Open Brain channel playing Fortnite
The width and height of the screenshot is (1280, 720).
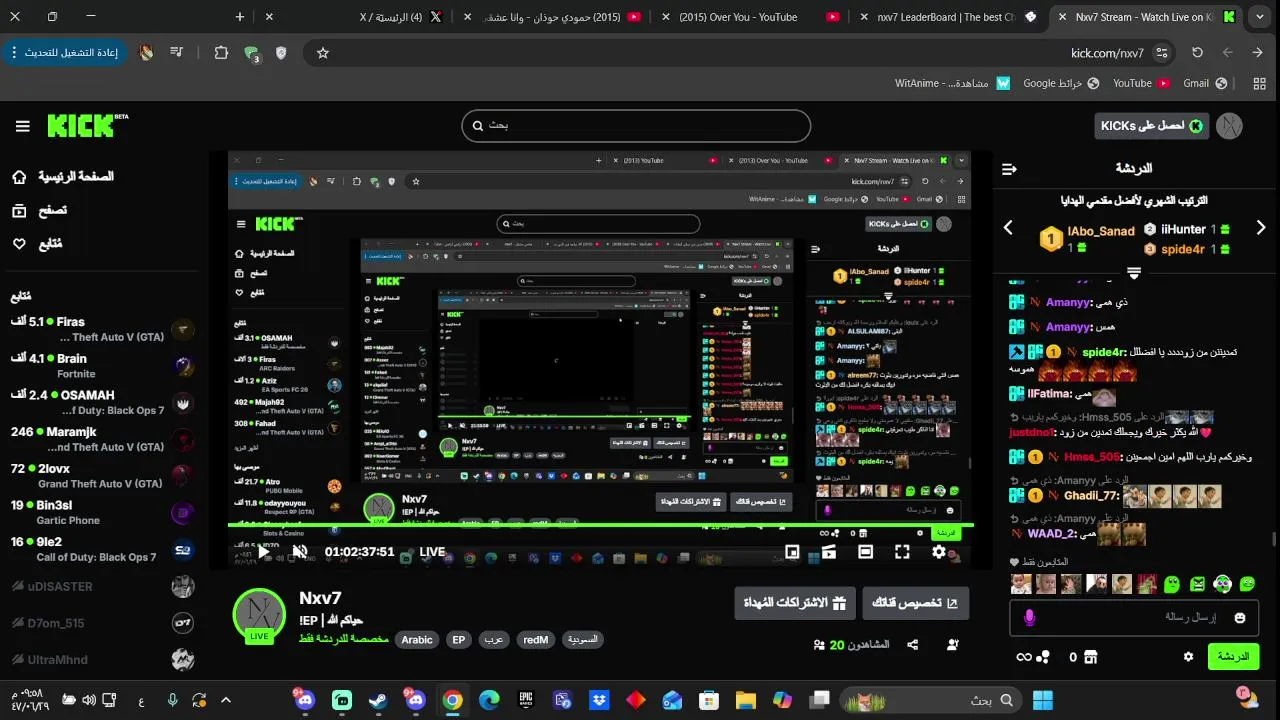coord(100,366)
